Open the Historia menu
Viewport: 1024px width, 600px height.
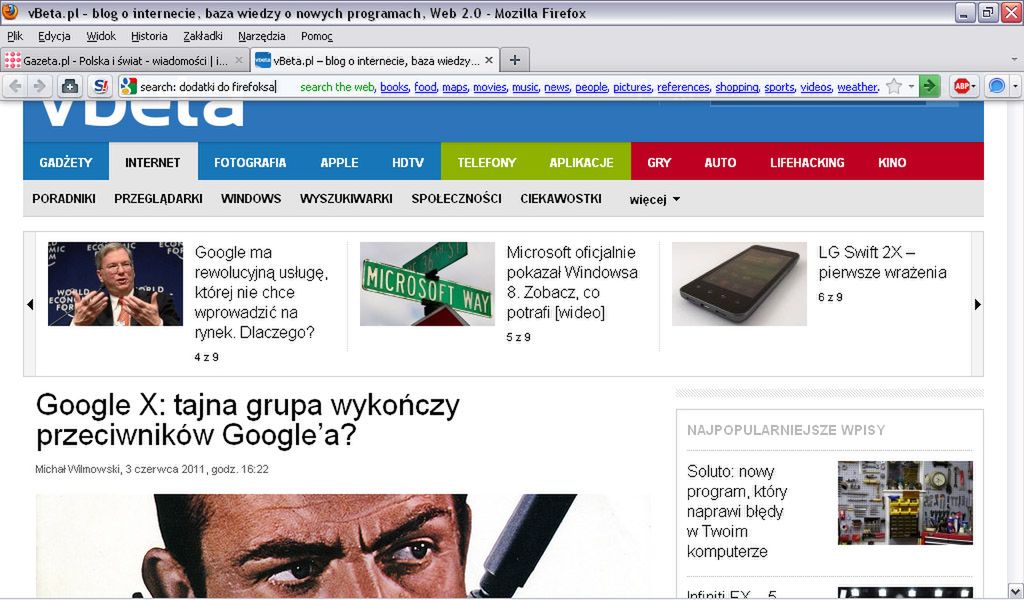pos(149,36)
